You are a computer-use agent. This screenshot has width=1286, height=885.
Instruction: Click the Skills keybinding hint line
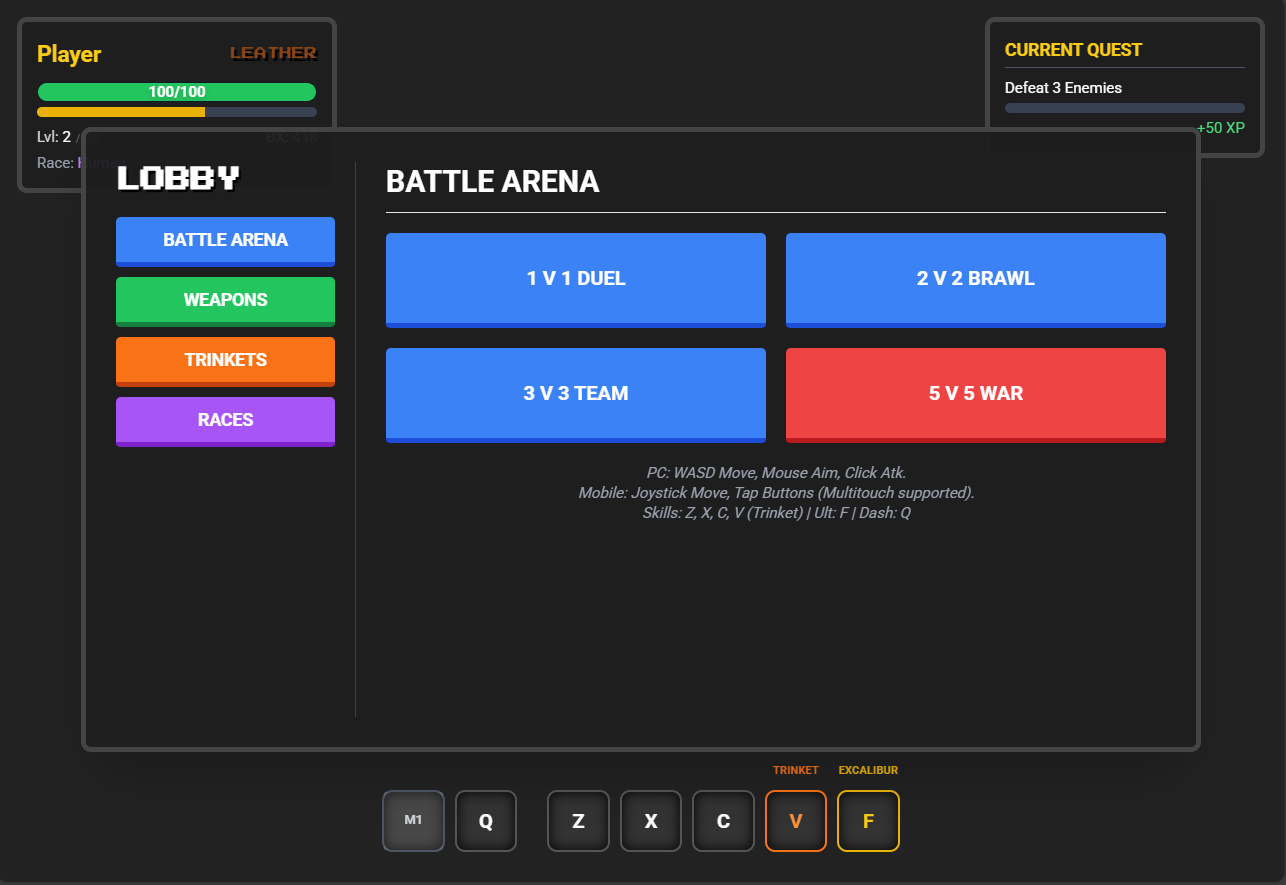coord(776,512)
